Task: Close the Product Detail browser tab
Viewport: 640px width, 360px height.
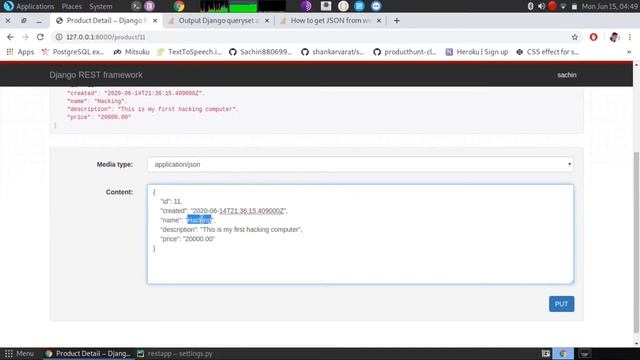Action: tap(155, 20)
